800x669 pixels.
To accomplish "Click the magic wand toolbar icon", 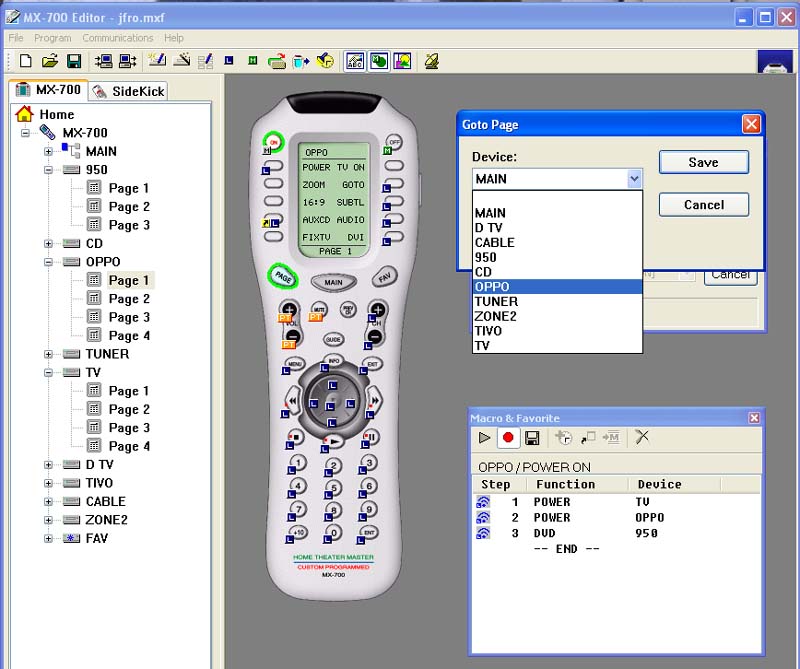I will 182,60.
